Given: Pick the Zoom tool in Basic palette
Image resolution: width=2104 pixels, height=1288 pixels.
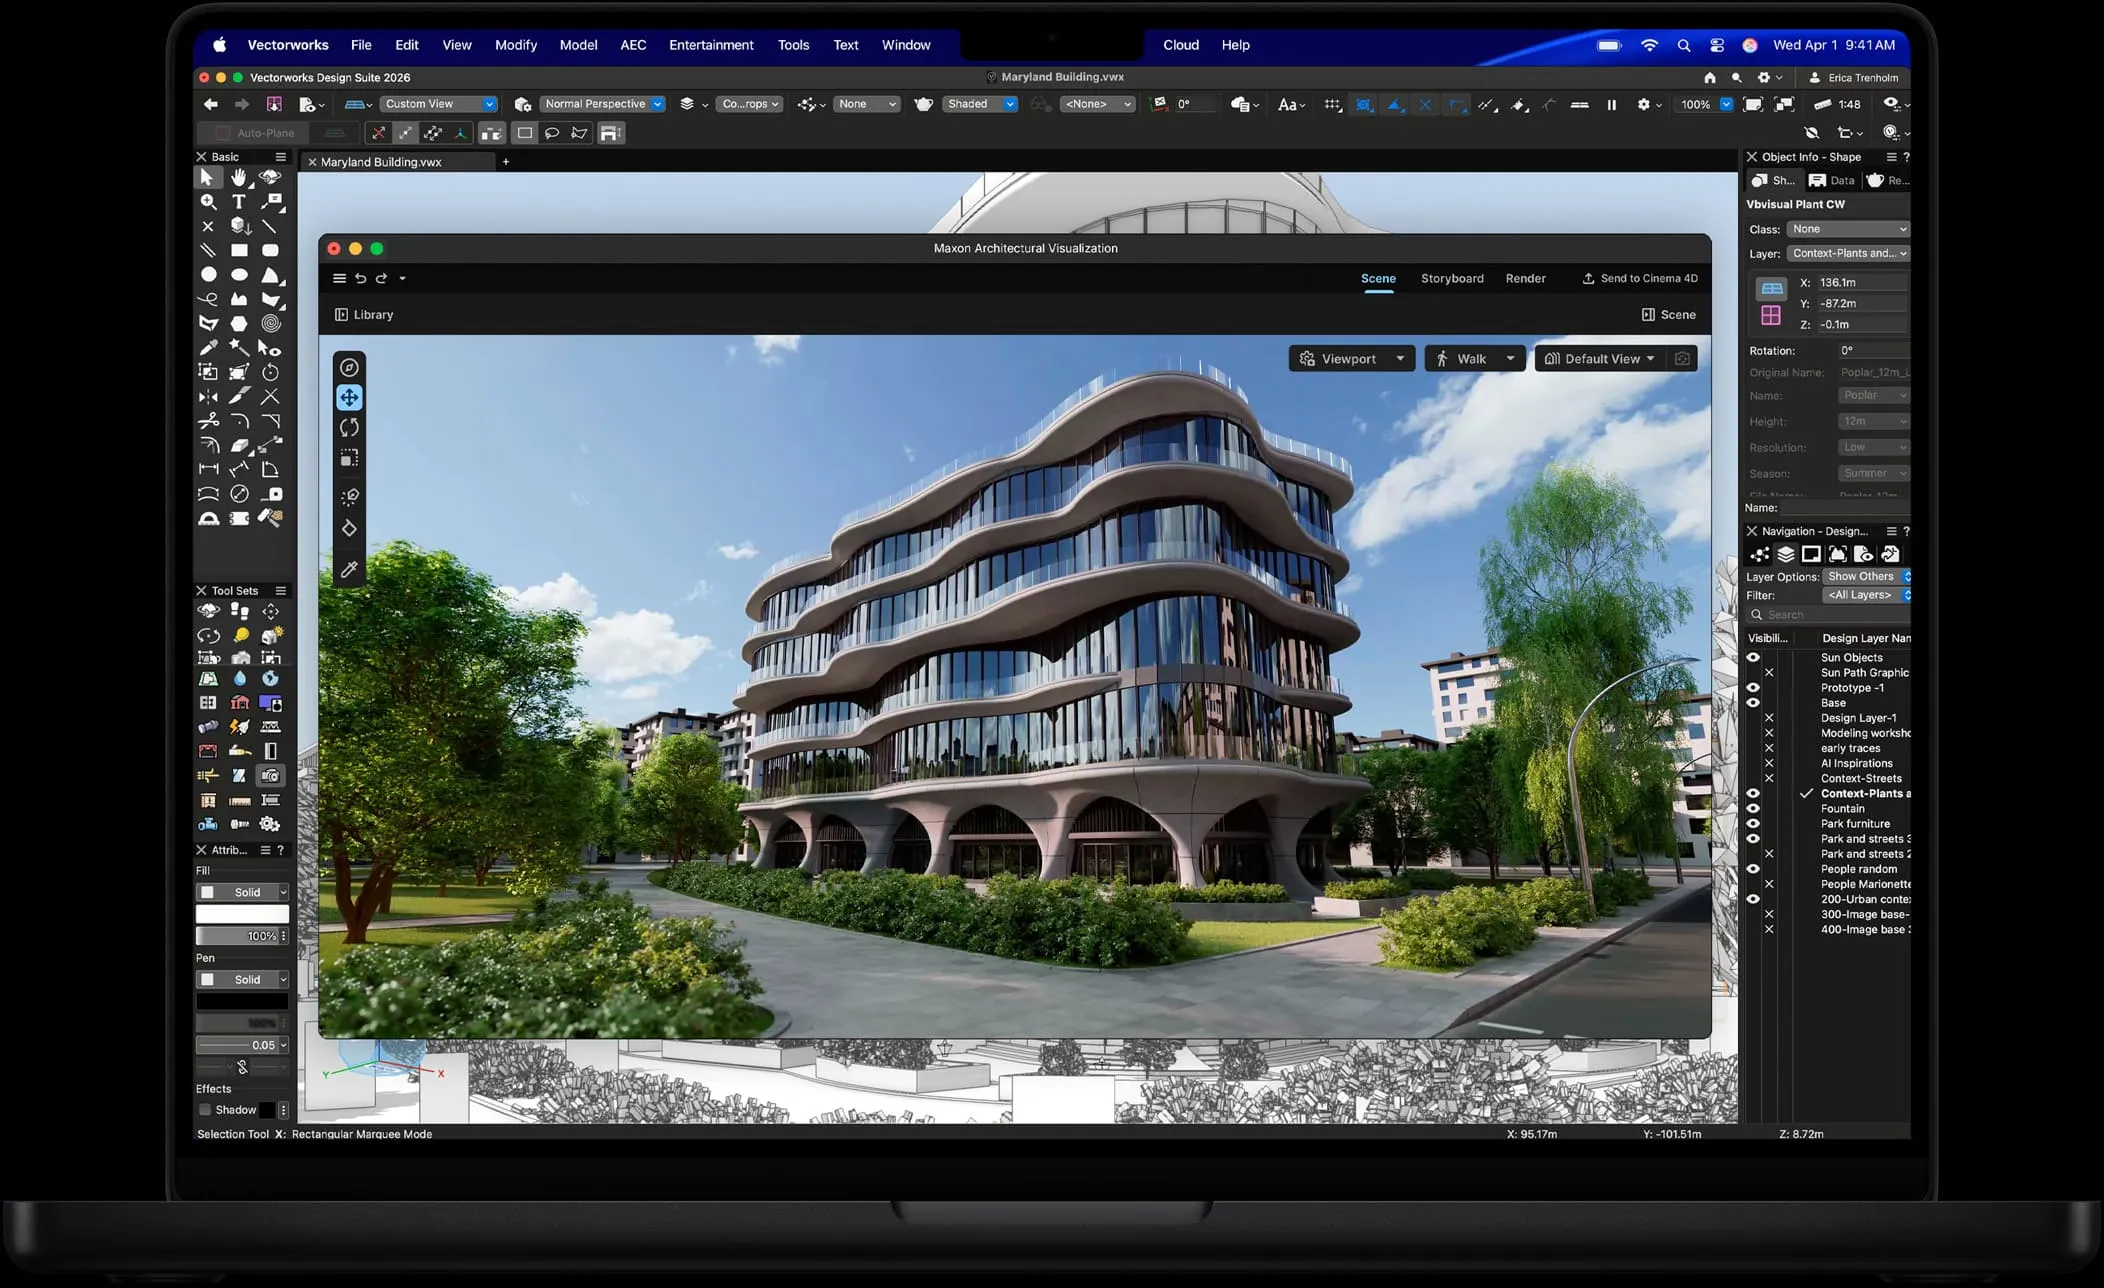Looking at the screenshot, I should pos(209,202).
